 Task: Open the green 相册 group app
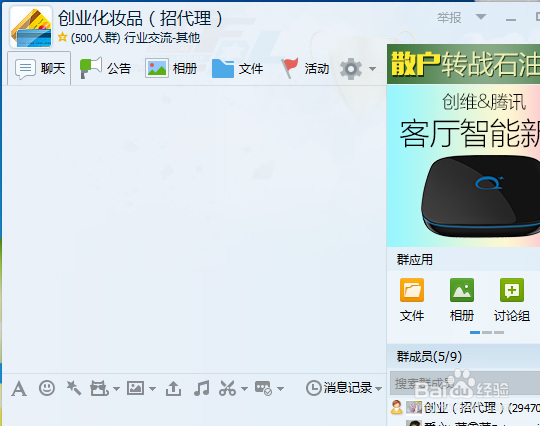point(462,300)
